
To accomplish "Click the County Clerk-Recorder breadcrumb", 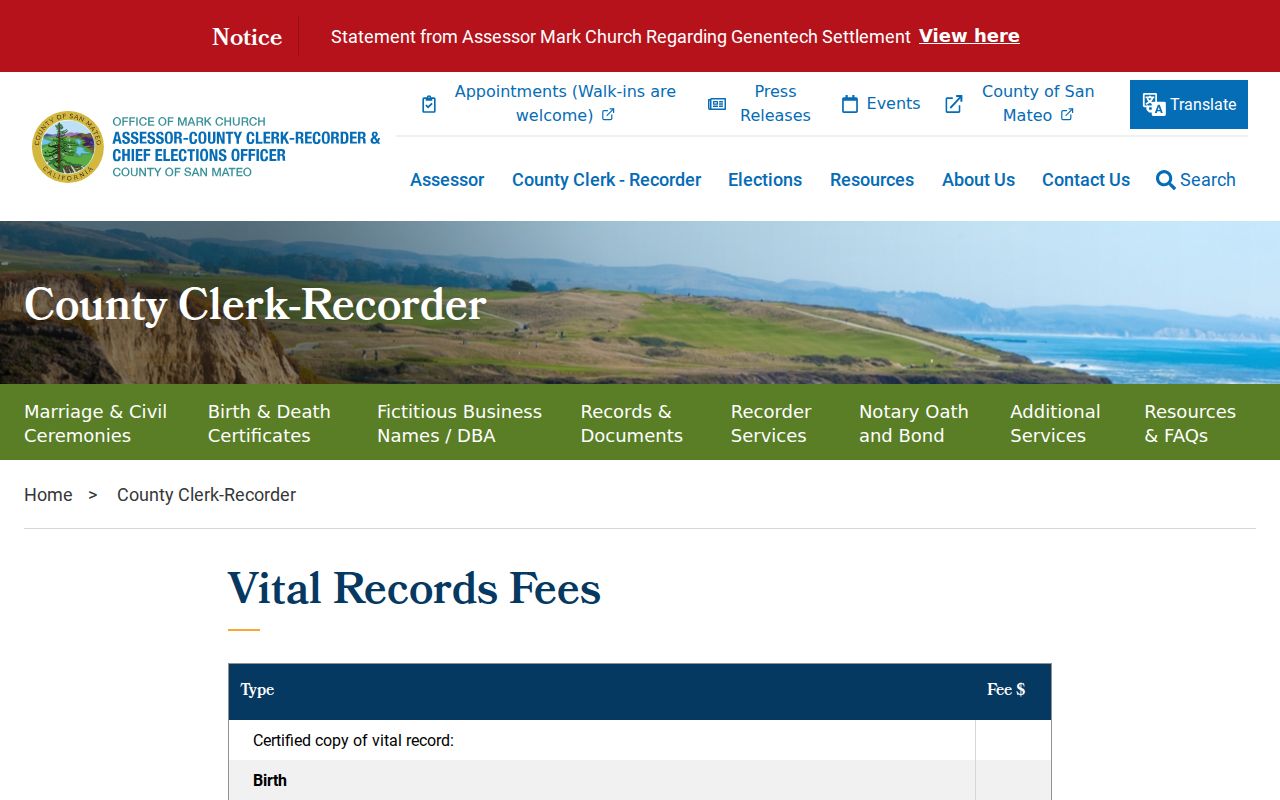I will (206, 495).
